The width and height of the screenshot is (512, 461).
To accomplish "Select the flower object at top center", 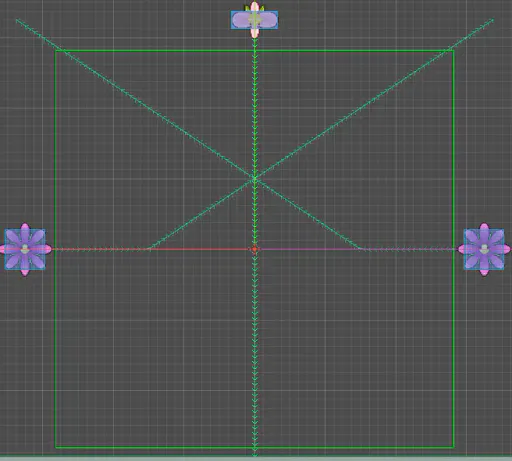I will pyautogui.click(x=254, y=20).
